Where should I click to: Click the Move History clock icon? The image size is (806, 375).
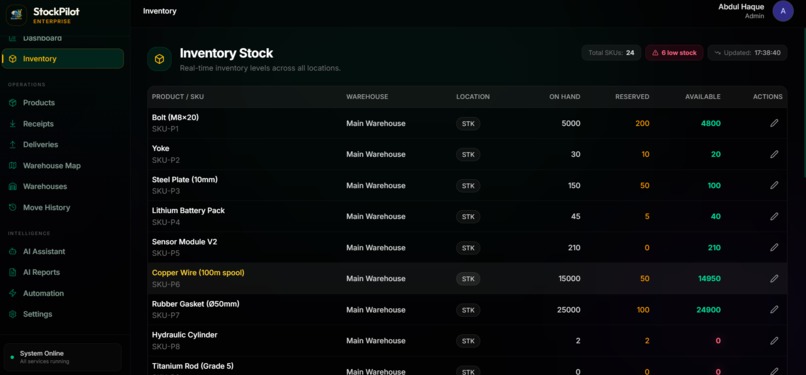[x=13, y=208]
